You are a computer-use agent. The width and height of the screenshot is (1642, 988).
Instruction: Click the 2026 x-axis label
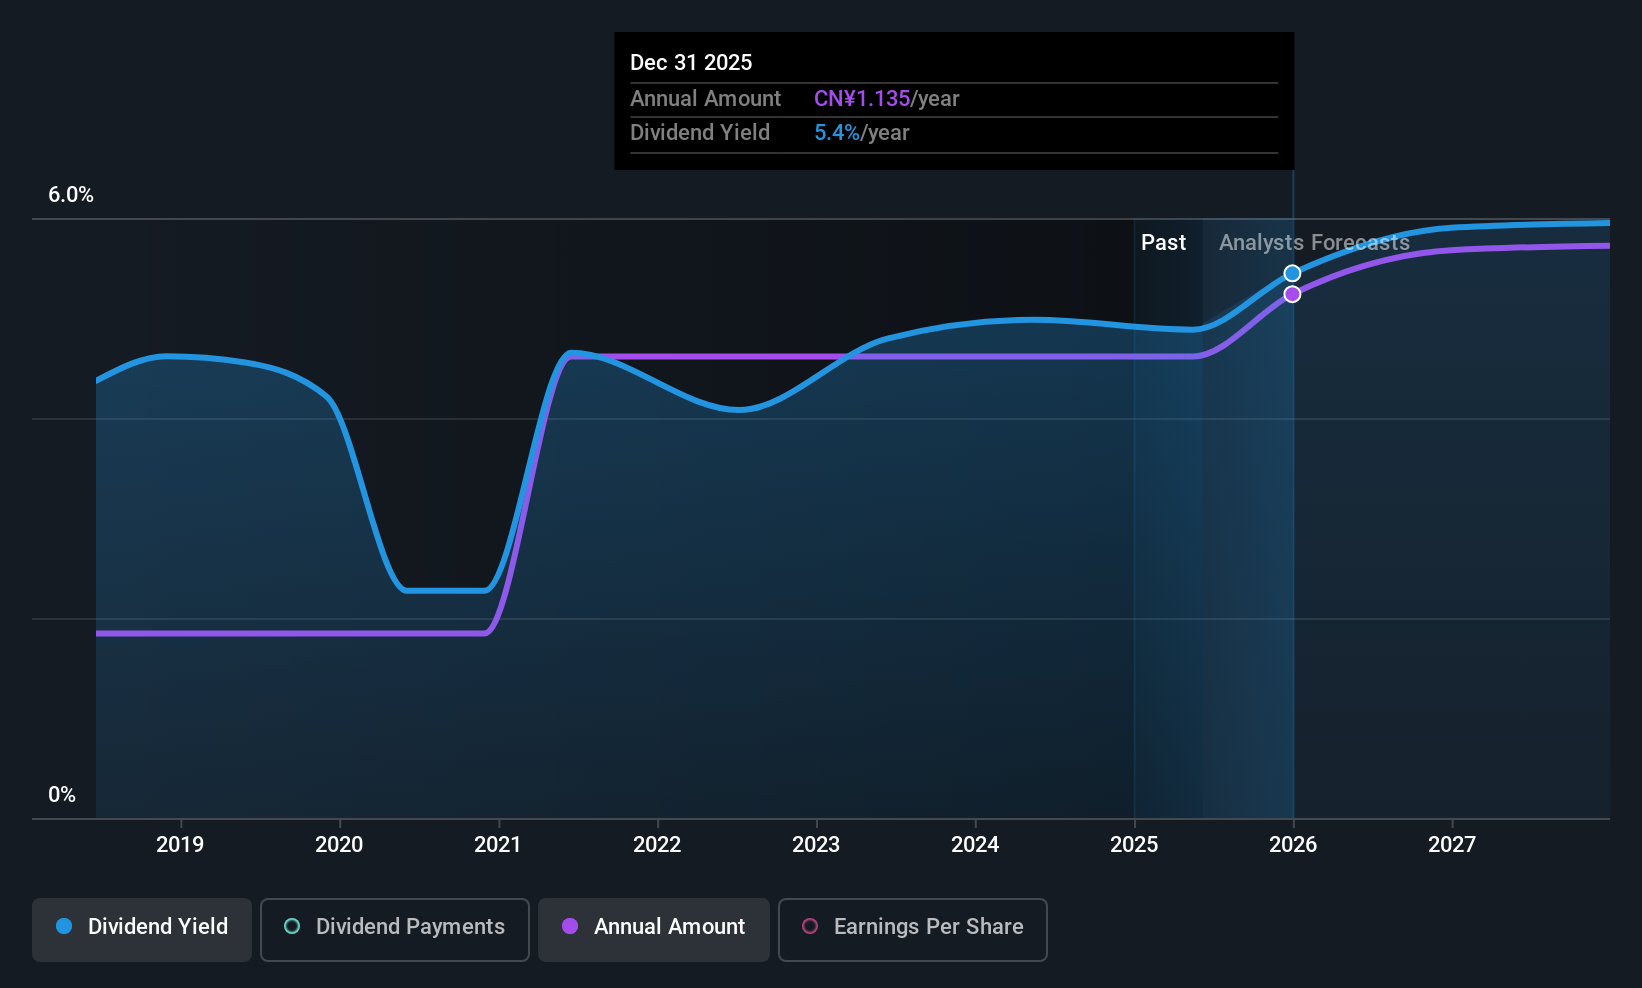pyautogui.click(x=1293, y=845)
